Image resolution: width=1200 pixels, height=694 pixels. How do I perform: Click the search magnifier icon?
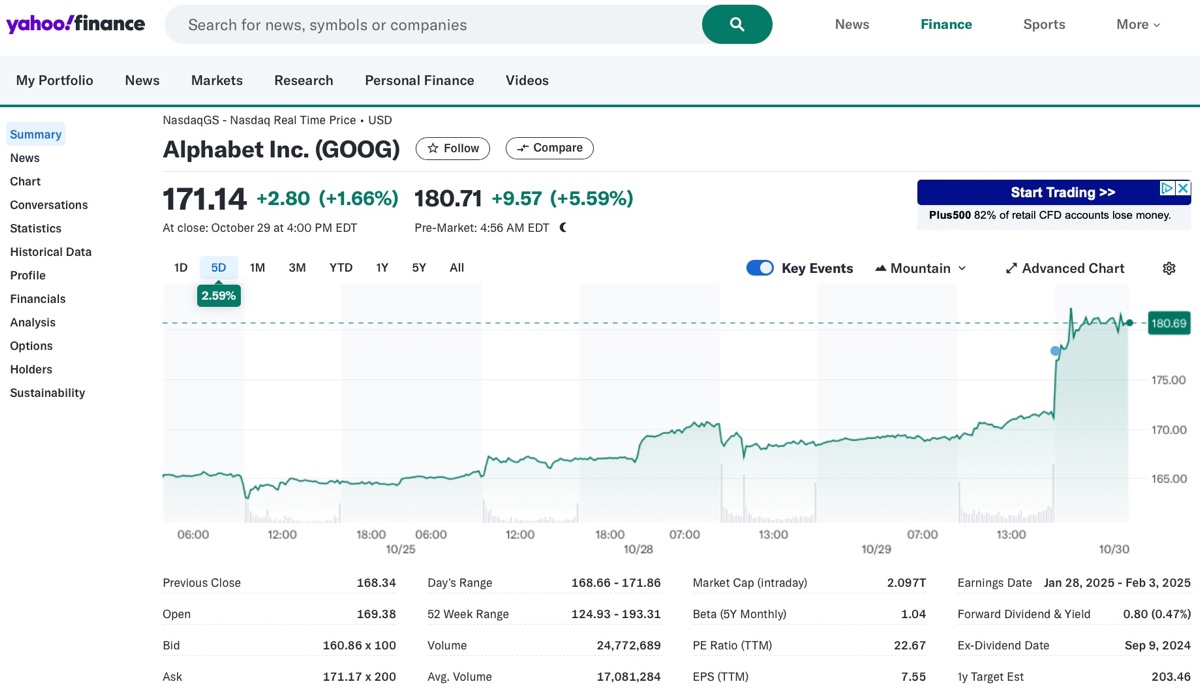pyautogui.click(x=737, y=23)
